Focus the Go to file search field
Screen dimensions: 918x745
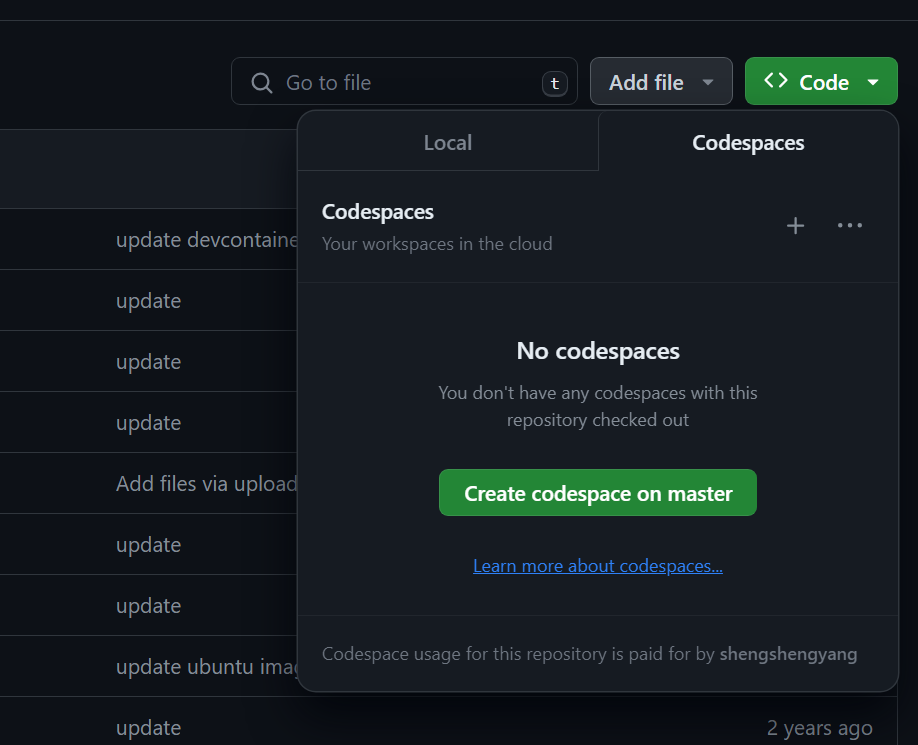coord(400,83)
